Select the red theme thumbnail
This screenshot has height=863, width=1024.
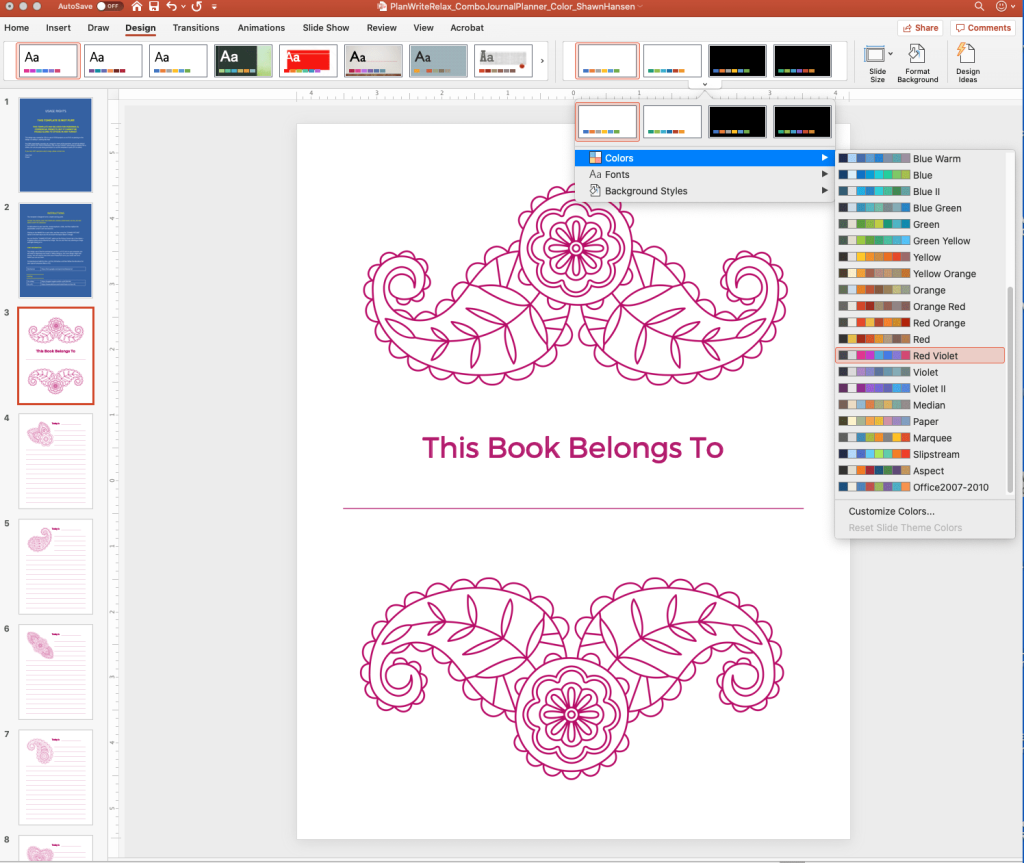tap(308, 61)
